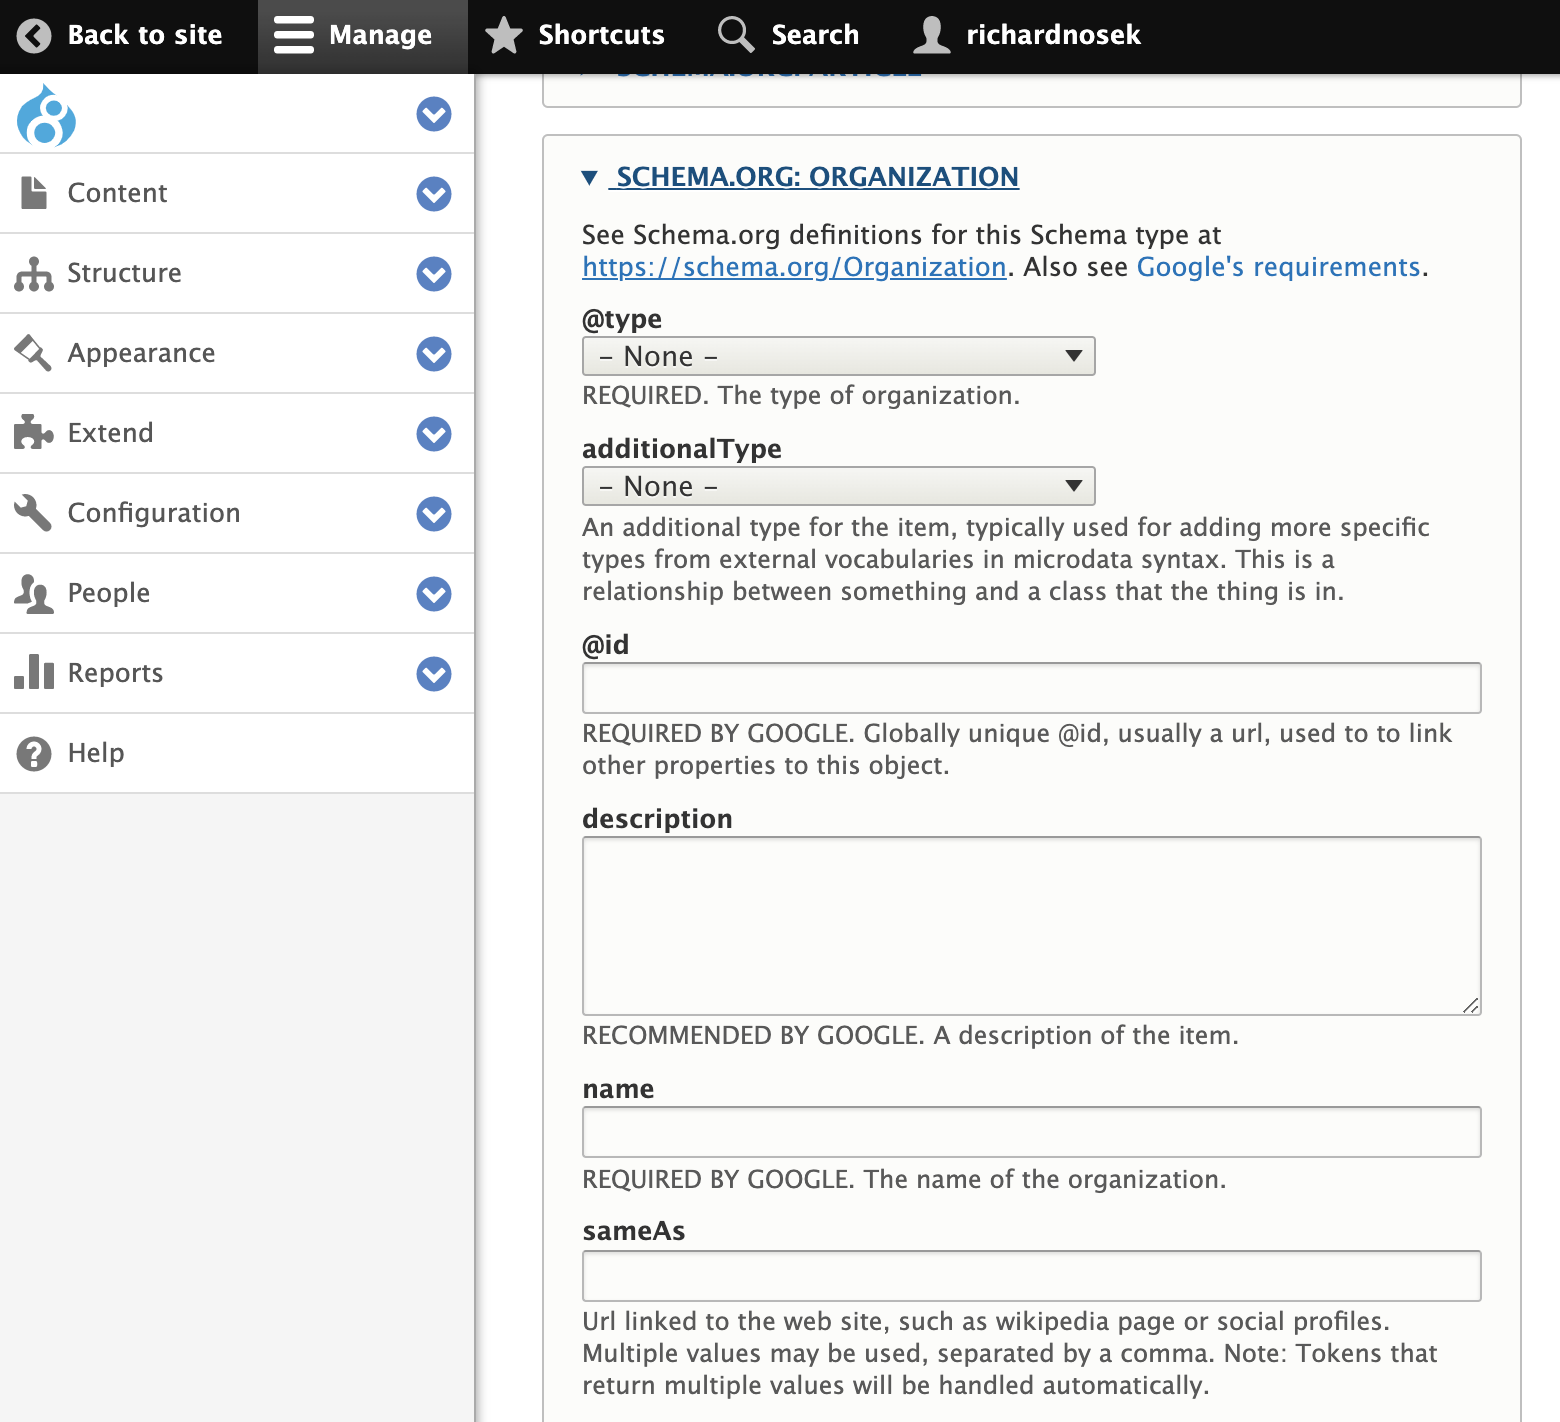Open the Content menu item

[117, 193]
